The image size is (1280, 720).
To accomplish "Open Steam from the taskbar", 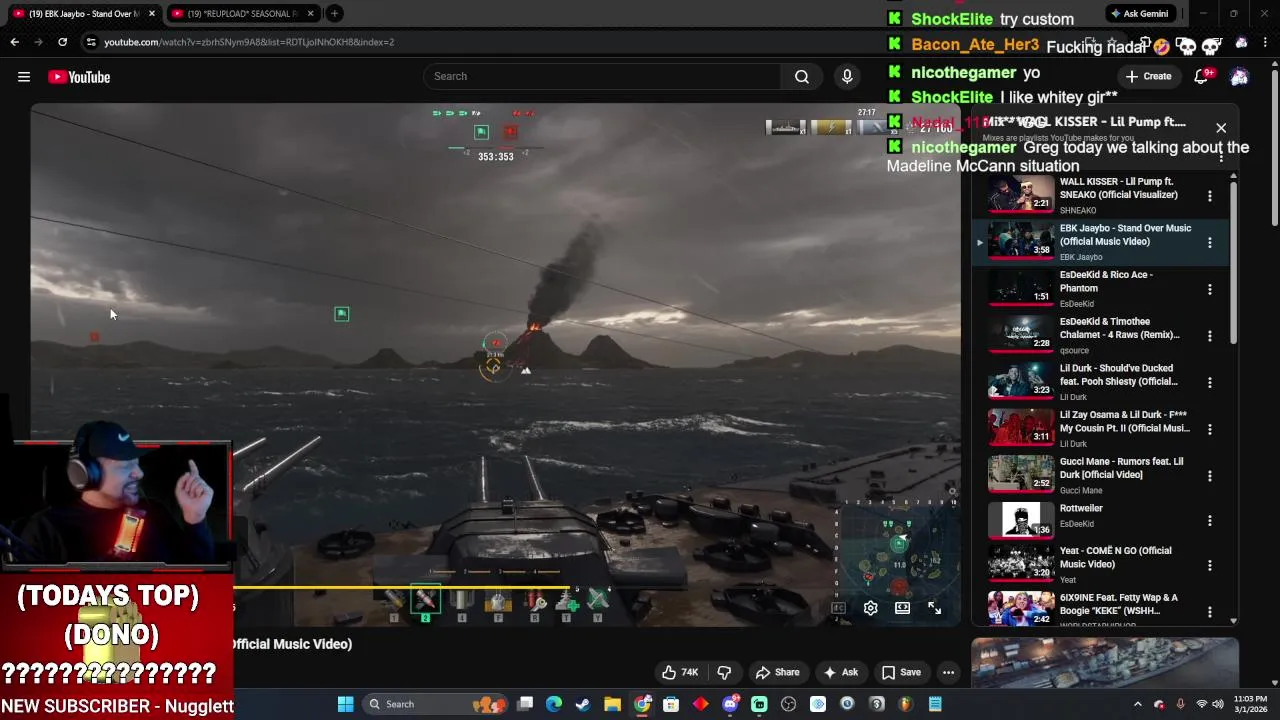I will click(x=583, y=704).
